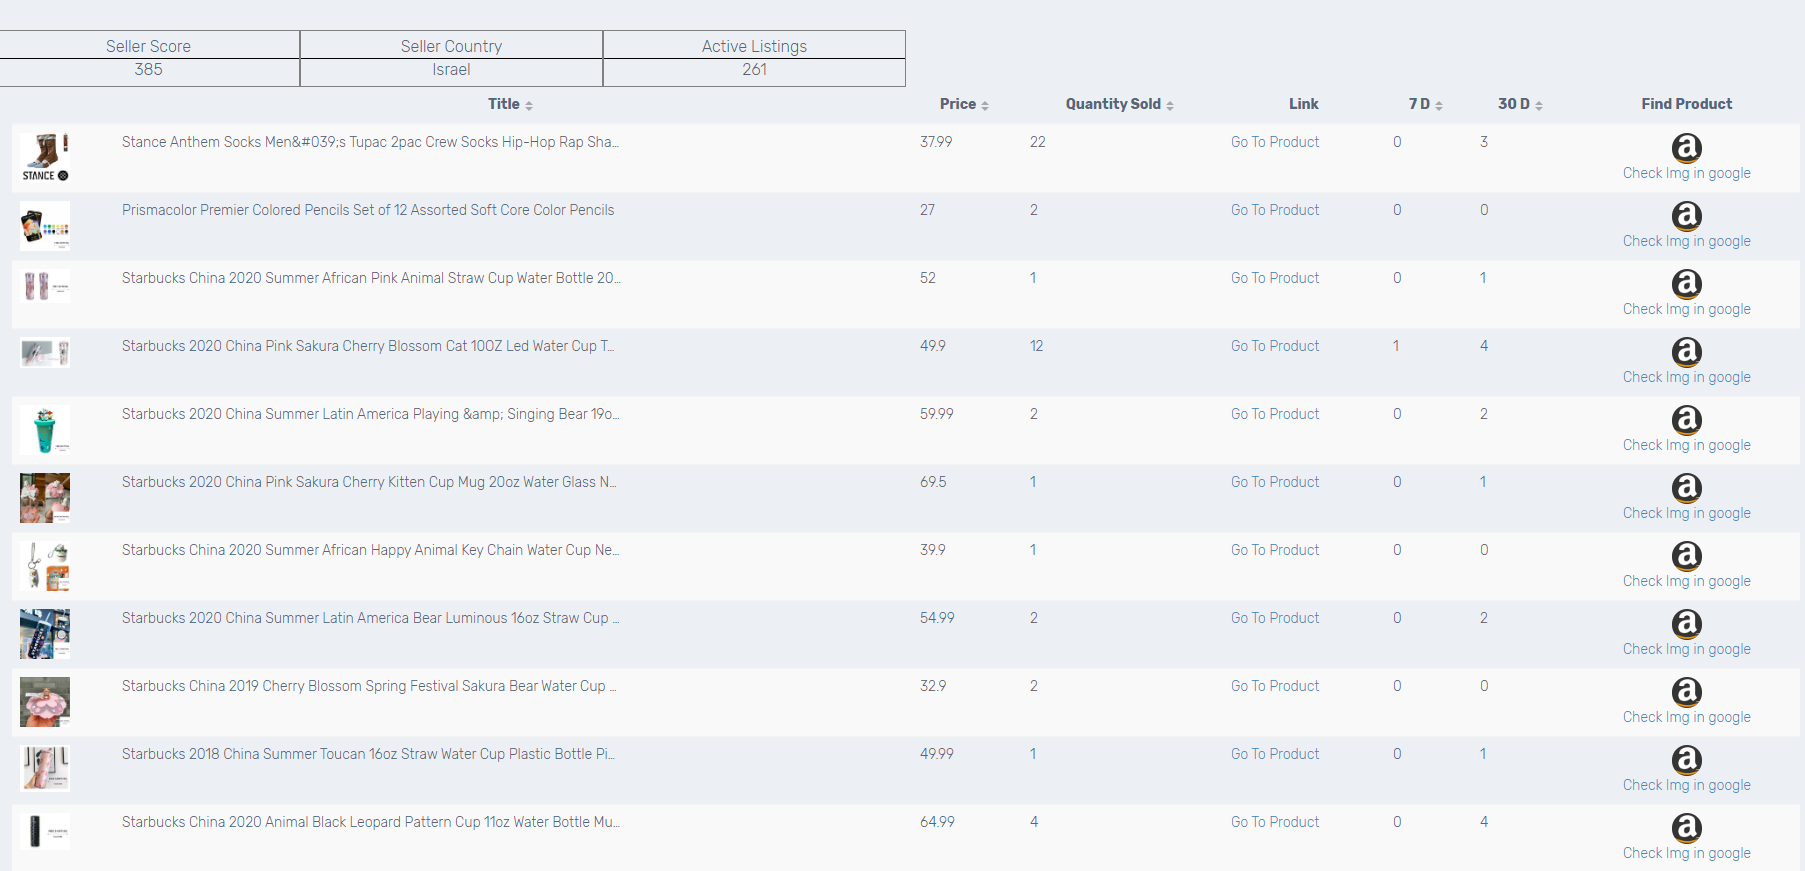Open Go To Product for Black Leopard Cup
This screenshot has width=1805, height=871.
point(1275,822)
